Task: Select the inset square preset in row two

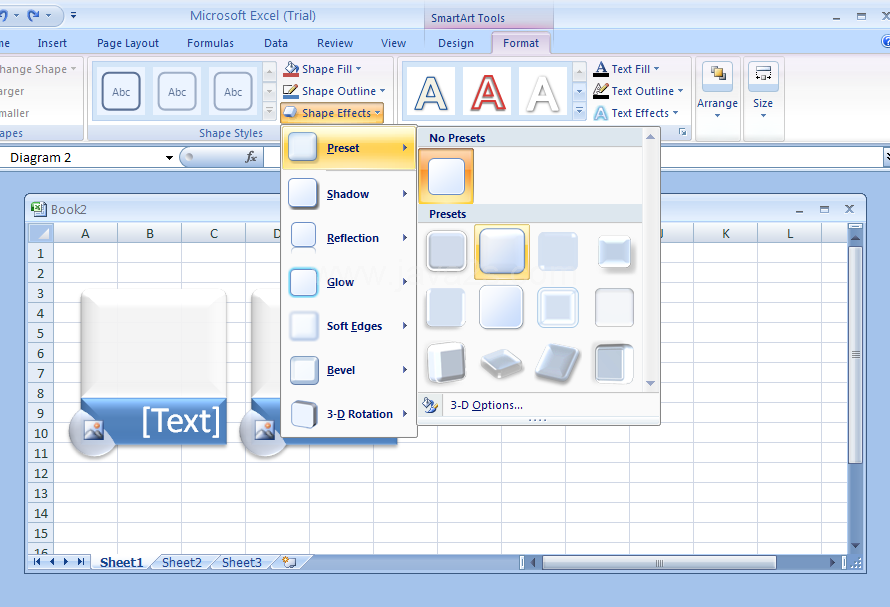Action: tap(558, 307)
